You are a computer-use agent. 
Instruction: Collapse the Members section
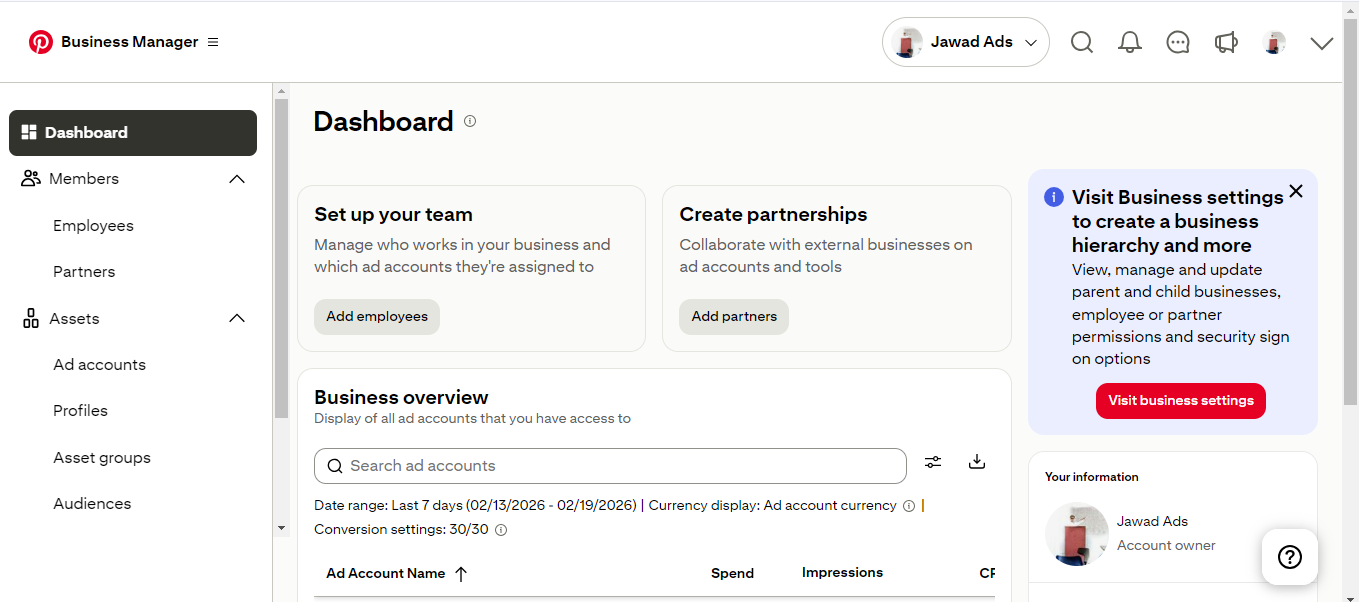click(x=237, y=179)
